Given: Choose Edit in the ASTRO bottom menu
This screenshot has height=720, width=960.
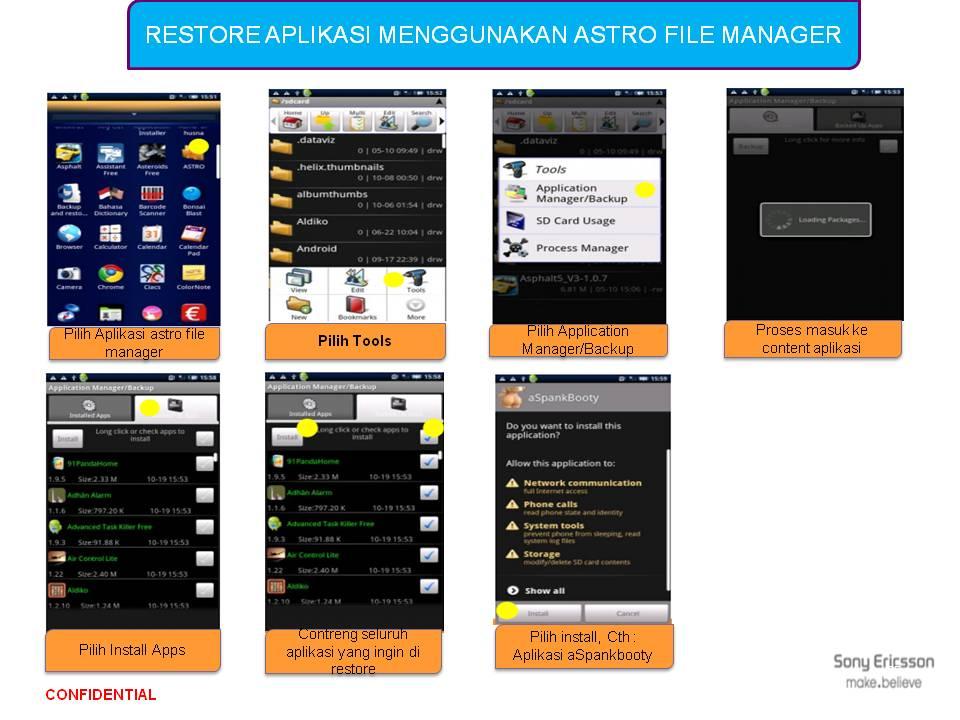Looking at the screenshot, I should coord(358,280).
